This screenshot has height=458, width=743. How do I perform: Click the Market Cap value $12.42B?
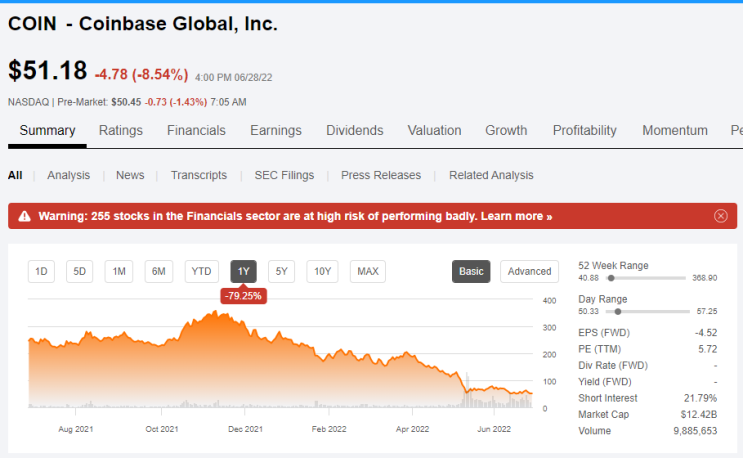click(699, 414)
